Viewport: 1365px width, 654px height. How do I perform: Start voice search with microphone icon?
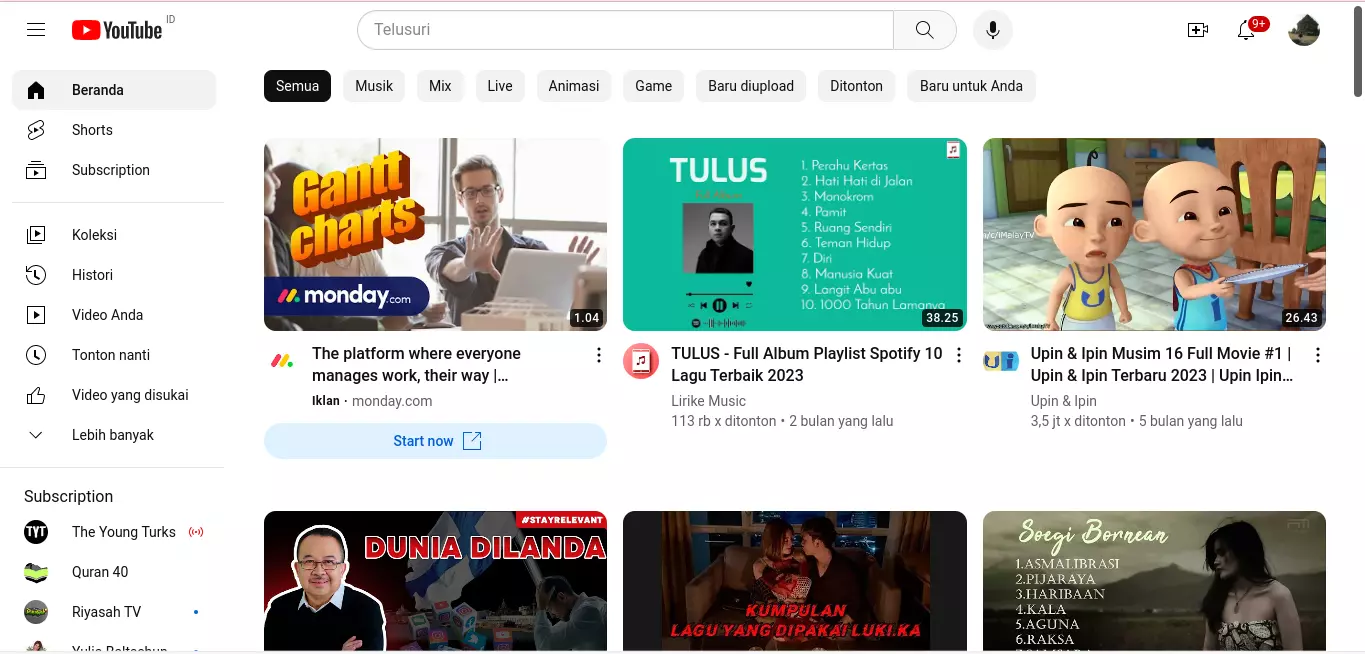click(x=992, y=30)
